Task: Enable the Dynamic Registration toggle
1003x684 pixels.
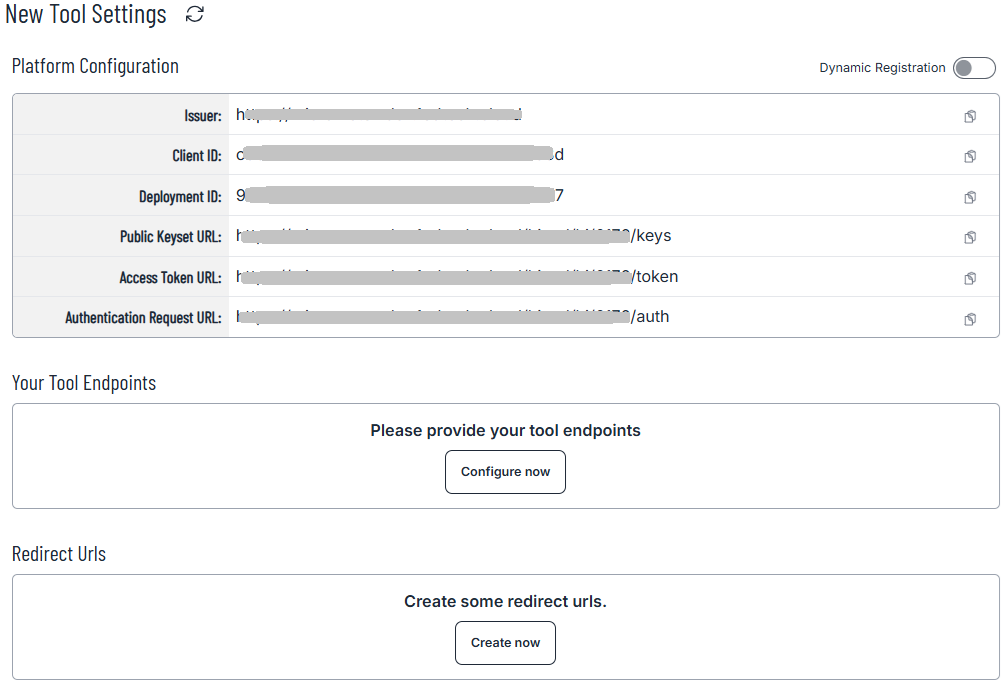Action: tap(974, 68)
